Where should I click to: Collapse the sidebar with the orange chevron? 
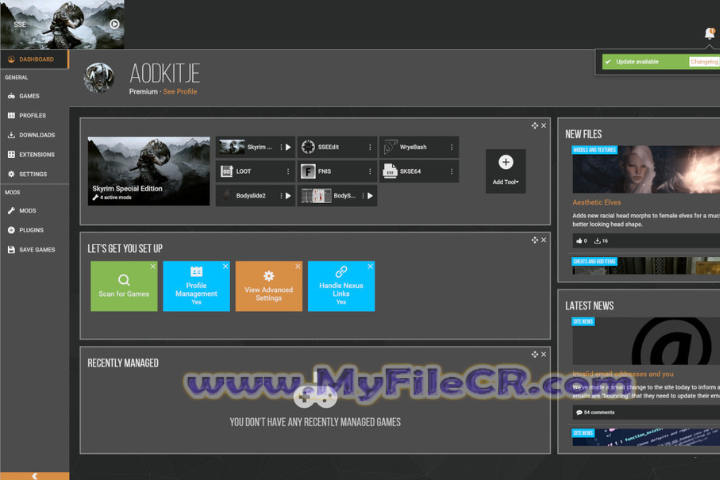(34, 476)
